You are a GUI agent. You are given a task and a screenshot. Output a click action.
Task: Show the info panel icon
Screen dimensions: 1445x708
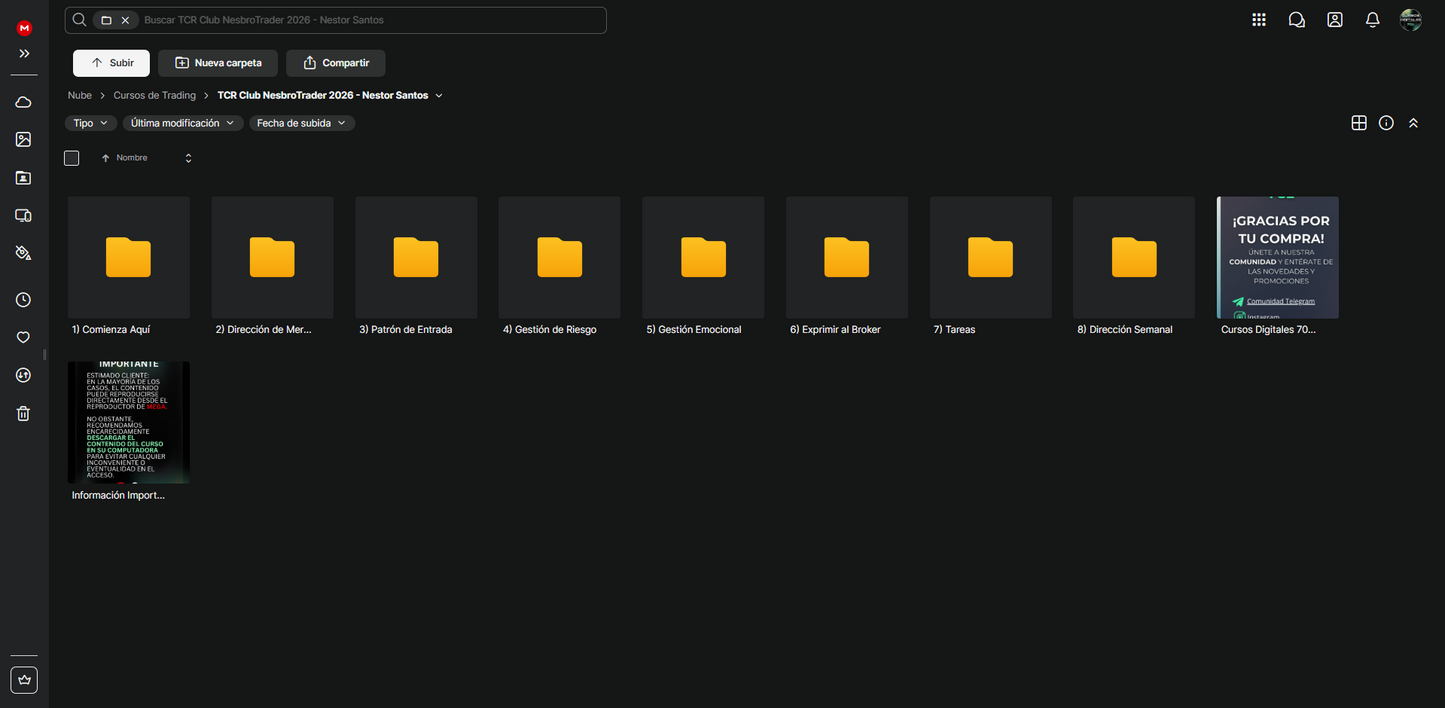[x=1386, y=123]
